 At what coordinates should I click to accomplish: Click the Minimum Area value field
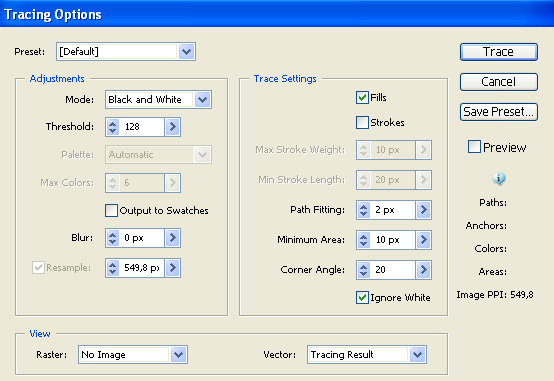pos(393,240)
